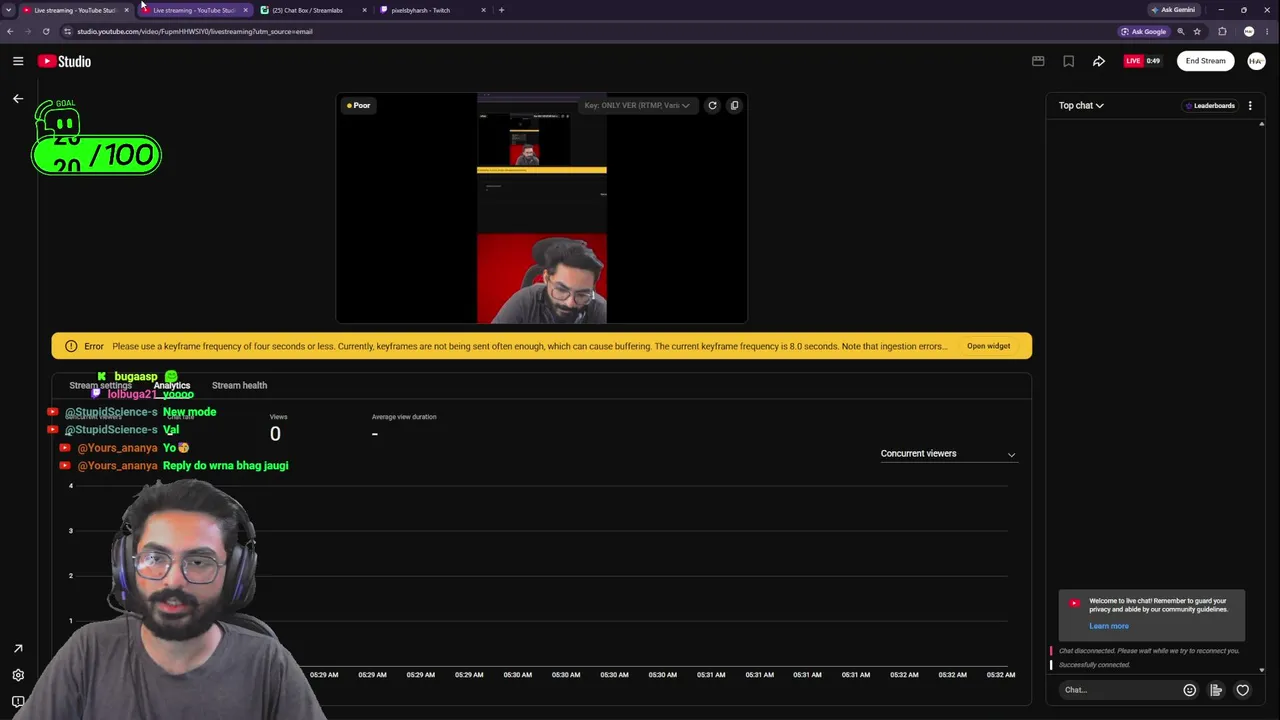Go back using the Studio arrow
This screenshot has width=1280, height=720.
point(17,98)
